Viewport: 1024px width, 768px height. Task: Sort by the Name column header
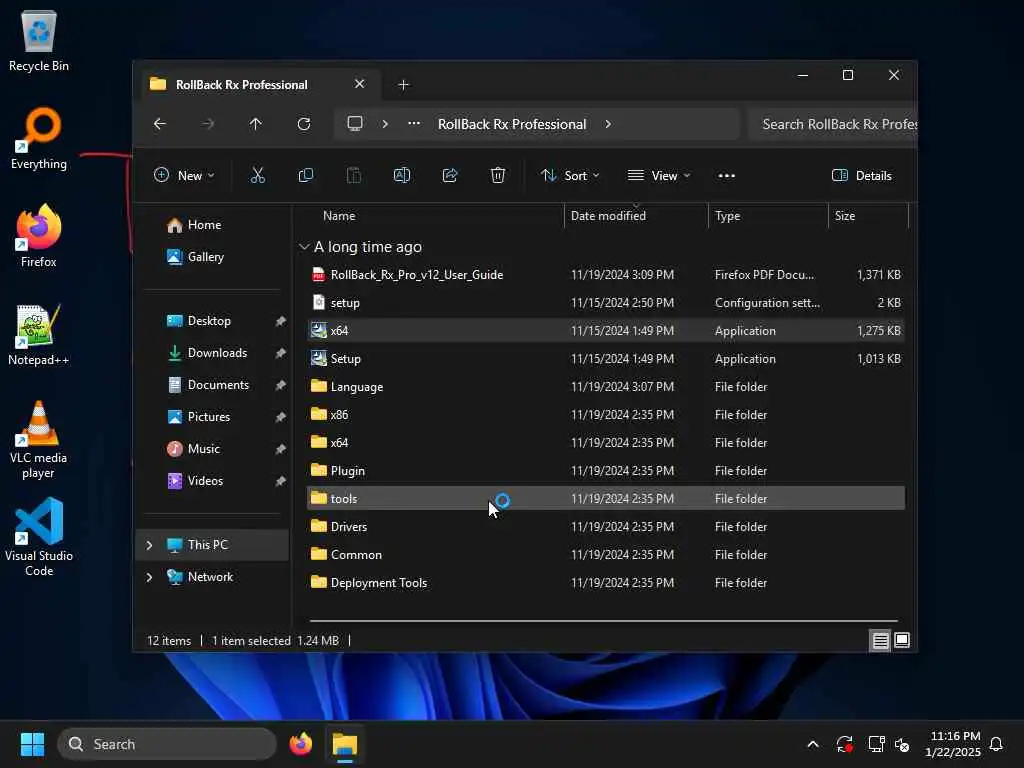(x=339, y=216)
